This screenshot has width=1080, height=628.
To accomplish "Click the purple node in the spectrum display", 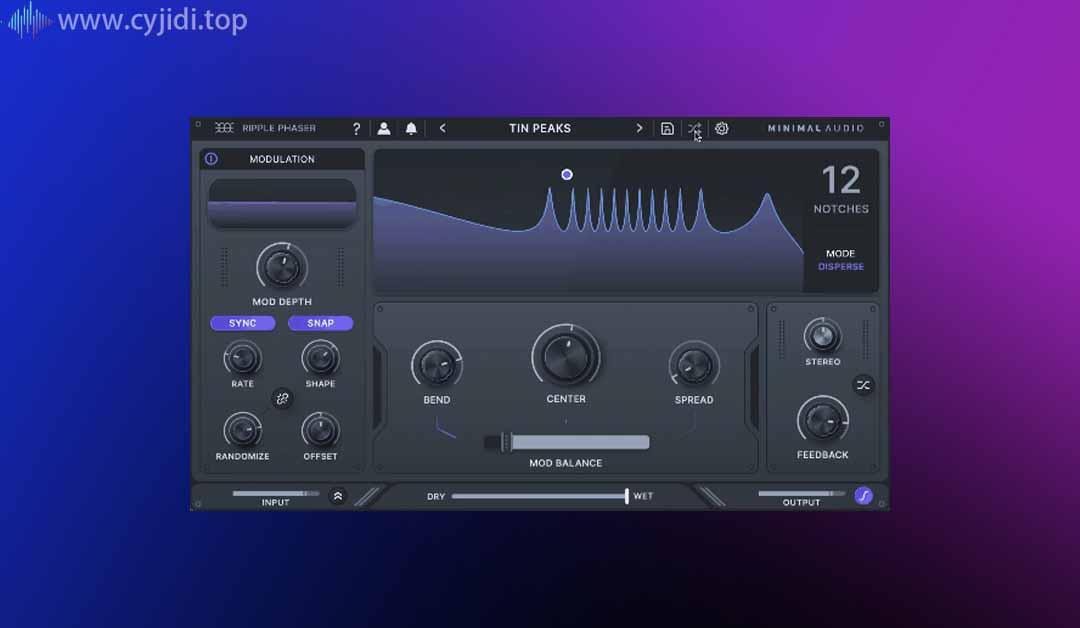I will (566, 175).
